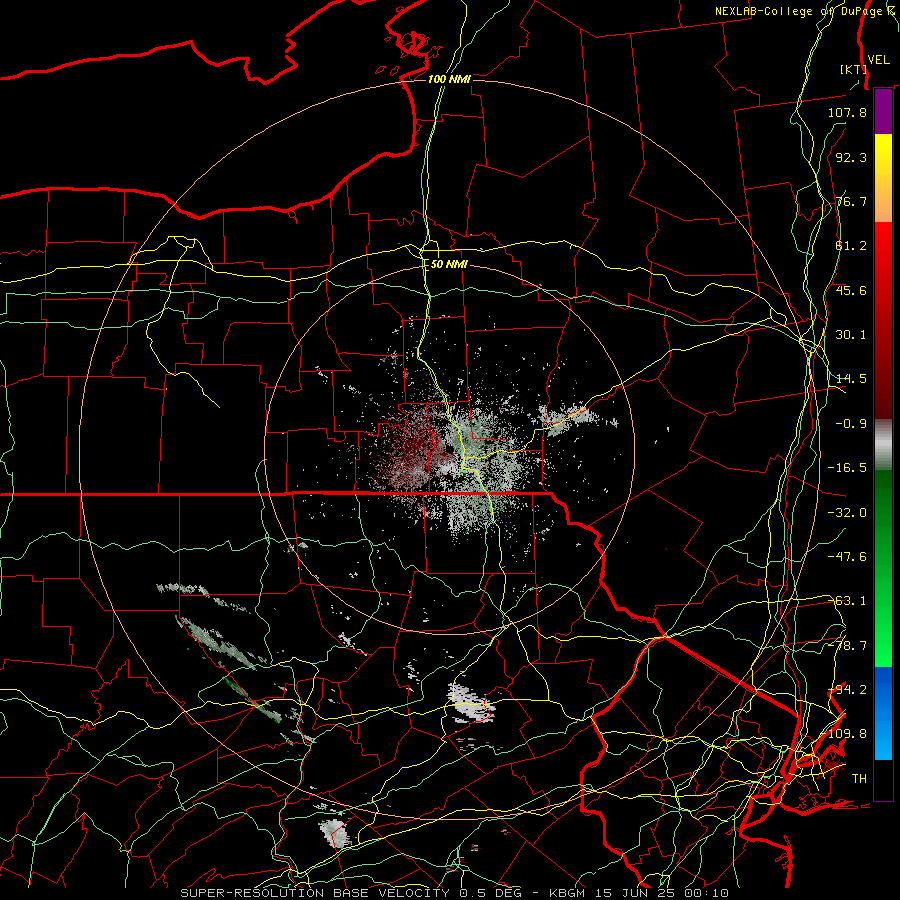The height and width of the screenshot is (900, 900).
Task: Select the 92.3 legend value
Action: (x=851, y=157)
